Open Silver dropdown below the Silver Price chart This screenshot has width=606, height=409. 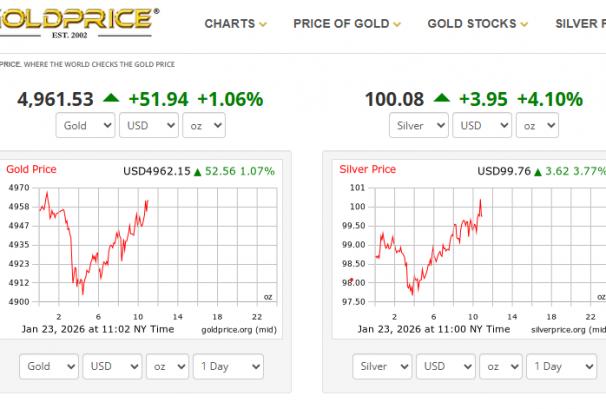(x=382, y=367)
